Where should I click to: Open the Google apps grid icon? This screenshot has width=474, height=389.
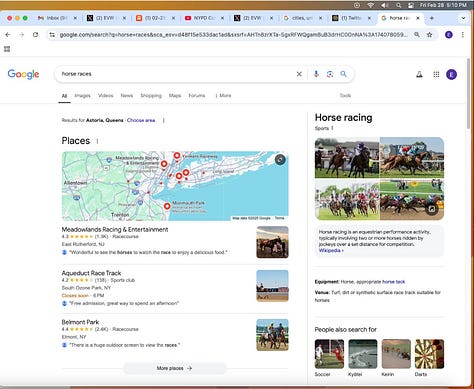pos(436,74)
